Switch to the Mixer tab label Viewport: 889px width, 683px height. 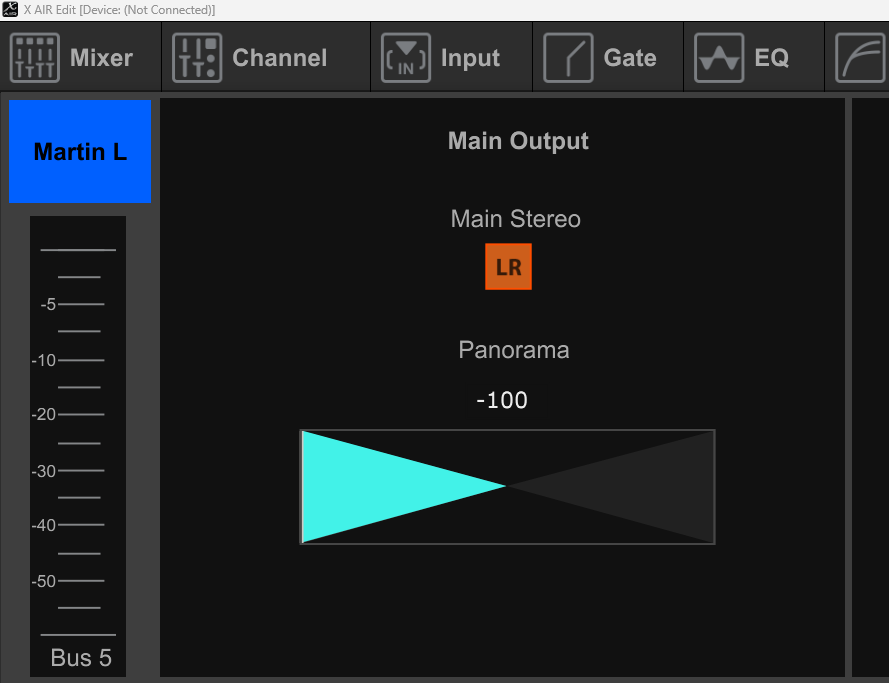click(x=101, y=58)
